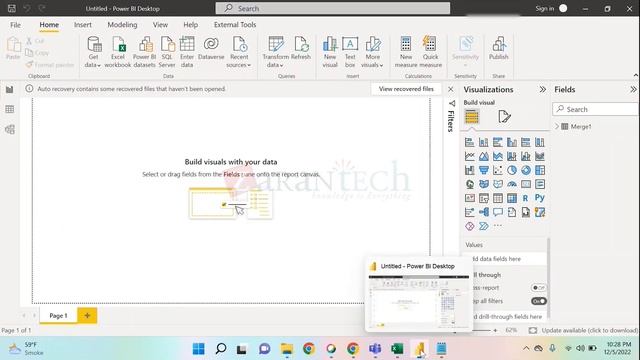Open the Modeling ribbon tab
640x360 pixels.
click(122, 25)
